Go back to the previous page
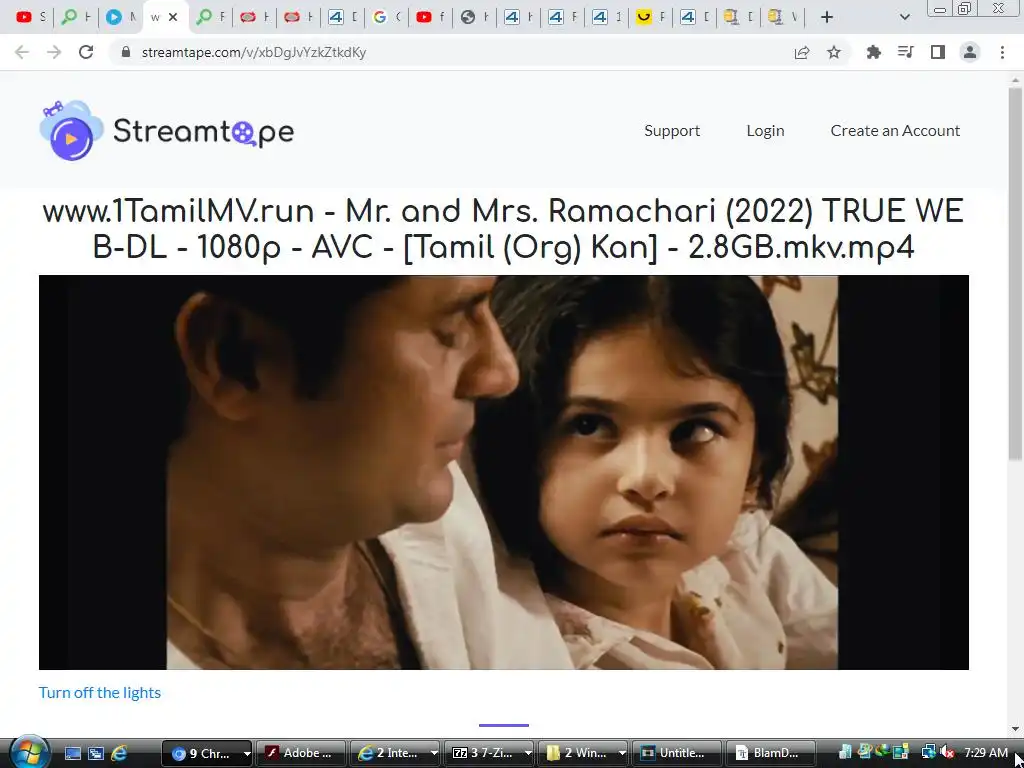Screen dimensions: 1024x768 22,52
